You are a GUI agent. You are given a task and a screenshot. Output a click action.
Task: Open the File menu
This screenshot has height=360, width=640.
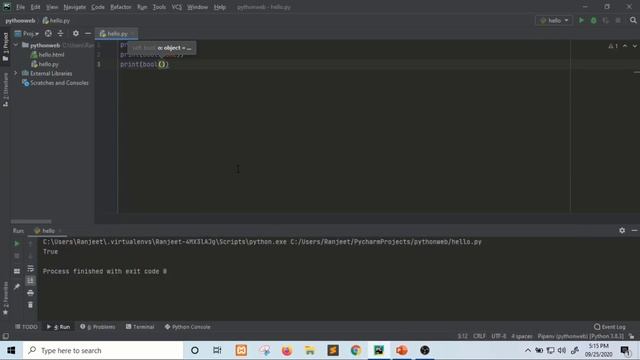click(x=20, y=7)
